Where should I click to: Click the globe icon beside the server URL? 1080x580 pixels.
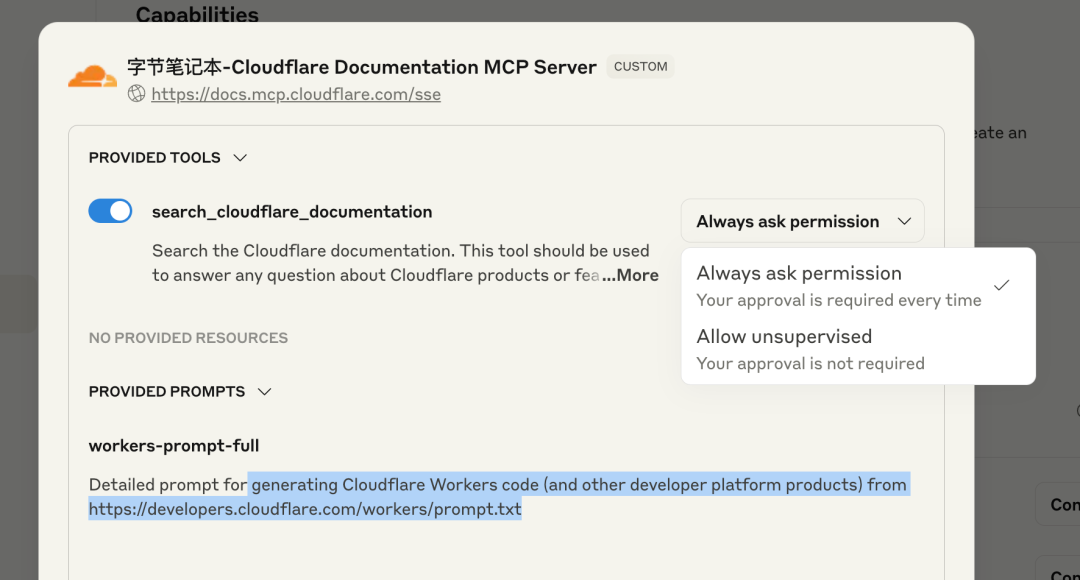pos(137,94)
